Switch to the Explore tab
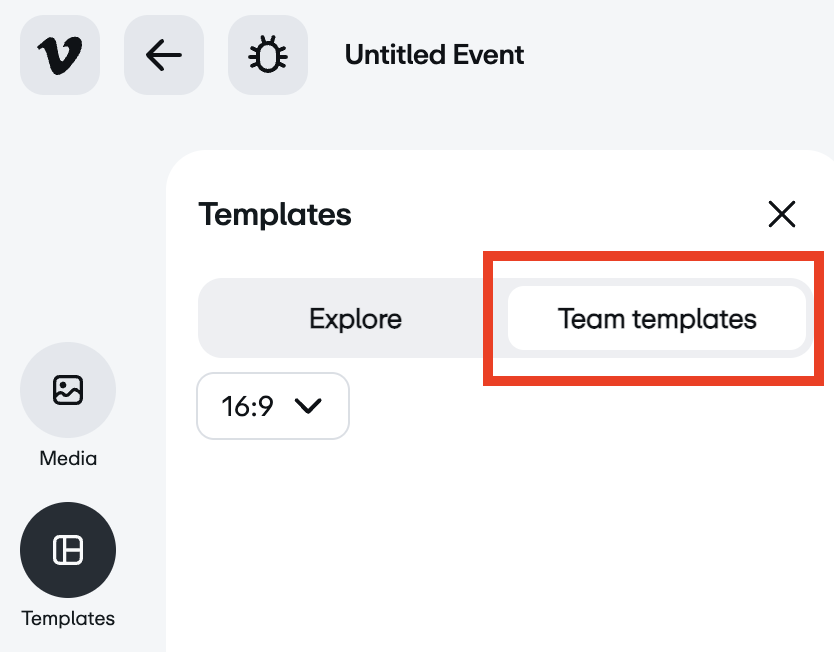Viewport: 834px width, 652px height. coord(355,319)
